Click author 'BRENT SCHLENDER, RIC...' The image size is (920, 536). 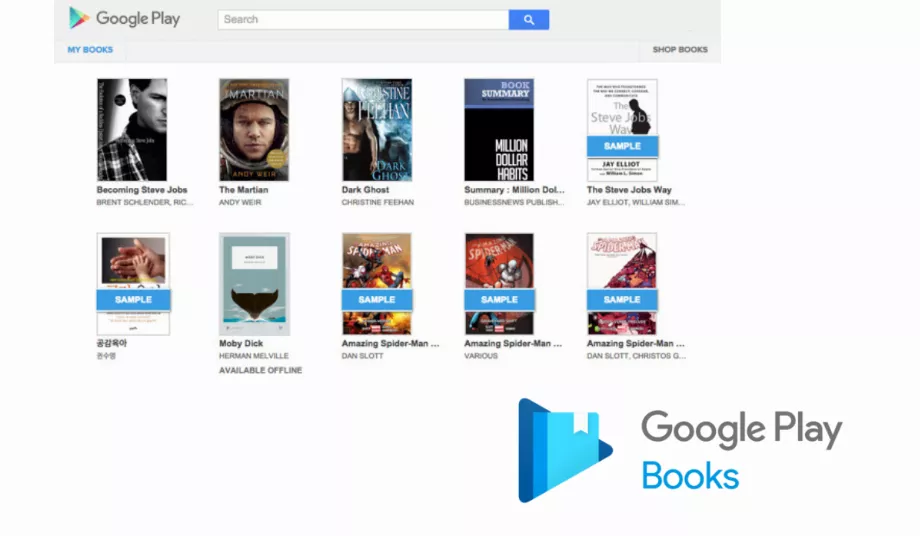[145, 202]
